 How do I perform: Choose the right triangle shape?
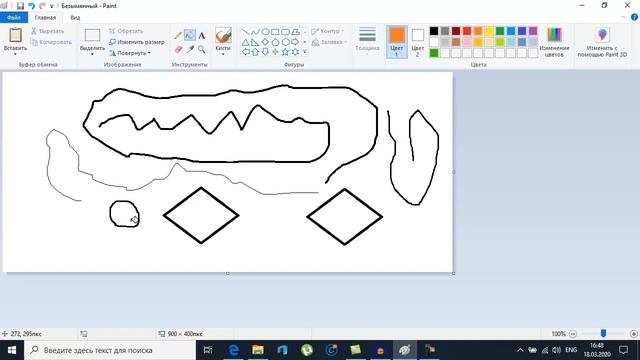[x=255, y=42]
